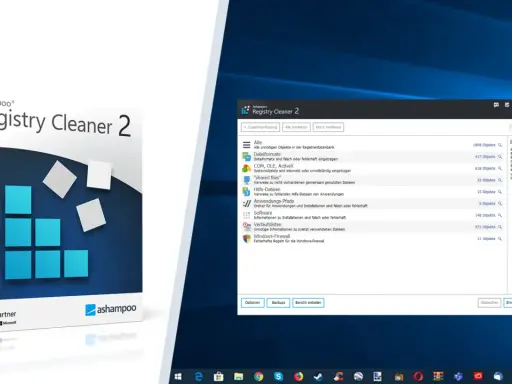Launch Google Chrome from the taskbar

pos(258,377)
